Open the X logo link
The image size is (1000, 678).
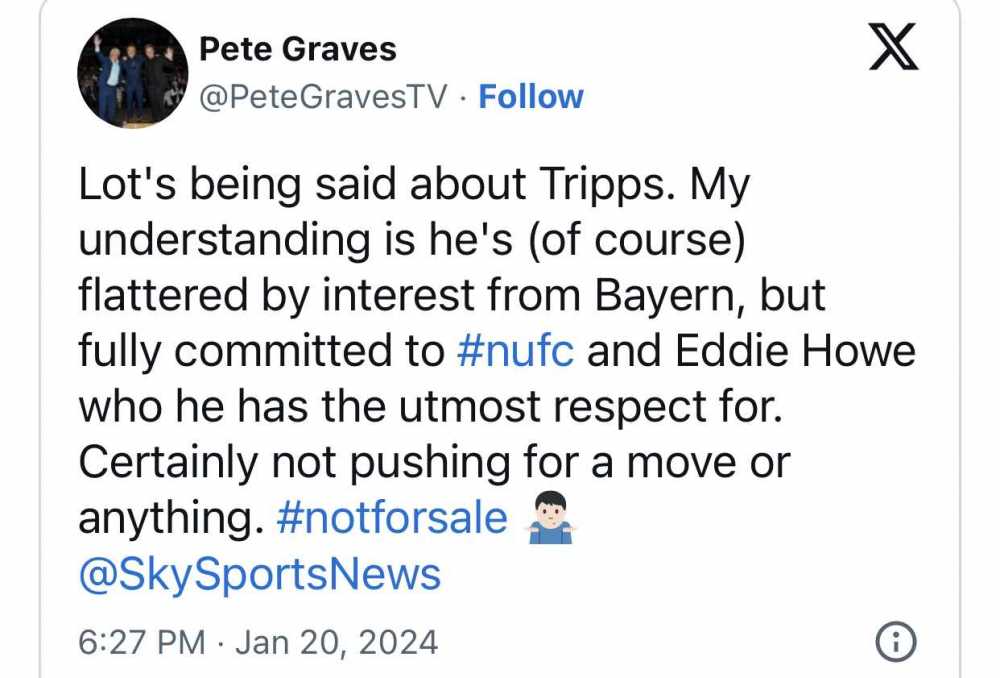point(893,47)
